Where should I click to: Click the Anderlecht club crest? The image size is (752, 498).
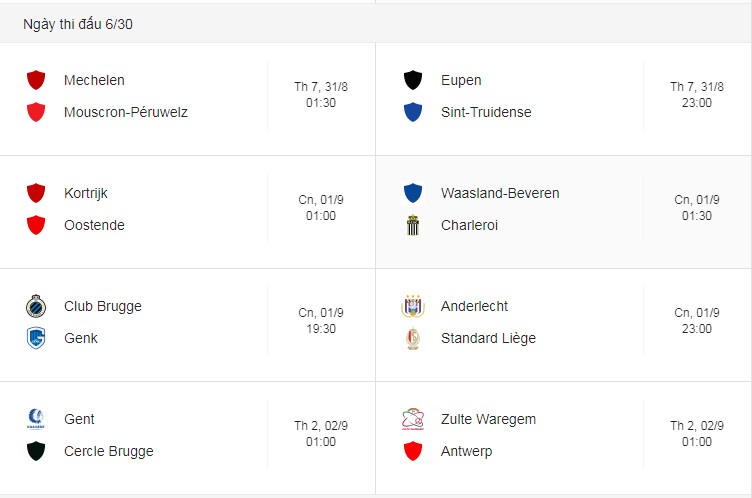[412, 306]
